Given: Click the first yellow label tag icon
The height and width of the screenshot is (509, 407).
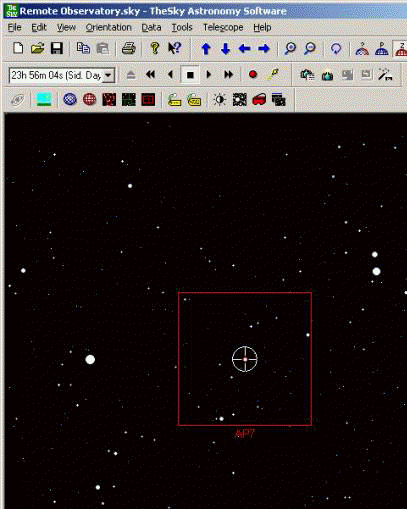Looking at the screenshot, I should click(174, 100).
